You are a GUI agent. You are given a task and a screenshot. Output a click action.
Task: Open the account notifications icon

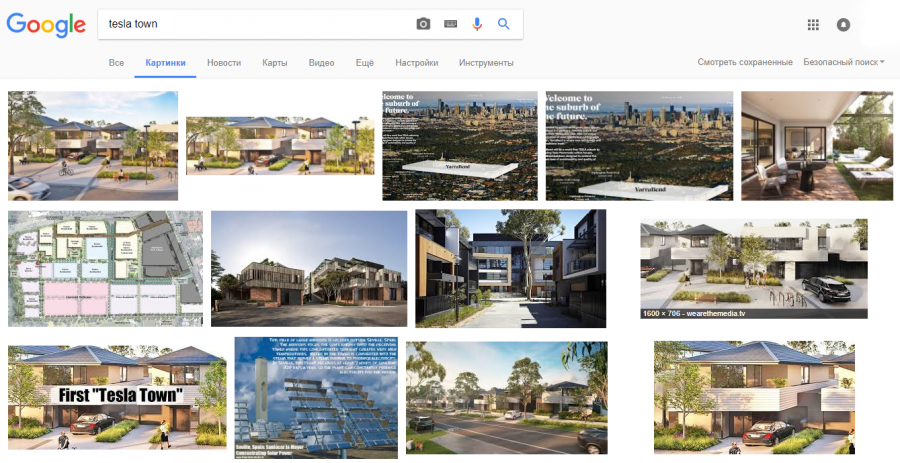[x=843, y=25]
